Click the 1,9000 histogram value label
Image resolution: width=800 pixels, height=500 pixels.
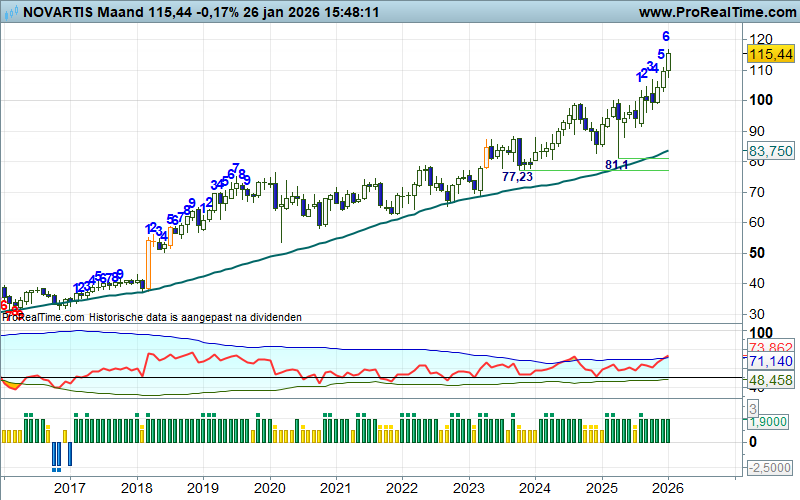pos(768,422)
